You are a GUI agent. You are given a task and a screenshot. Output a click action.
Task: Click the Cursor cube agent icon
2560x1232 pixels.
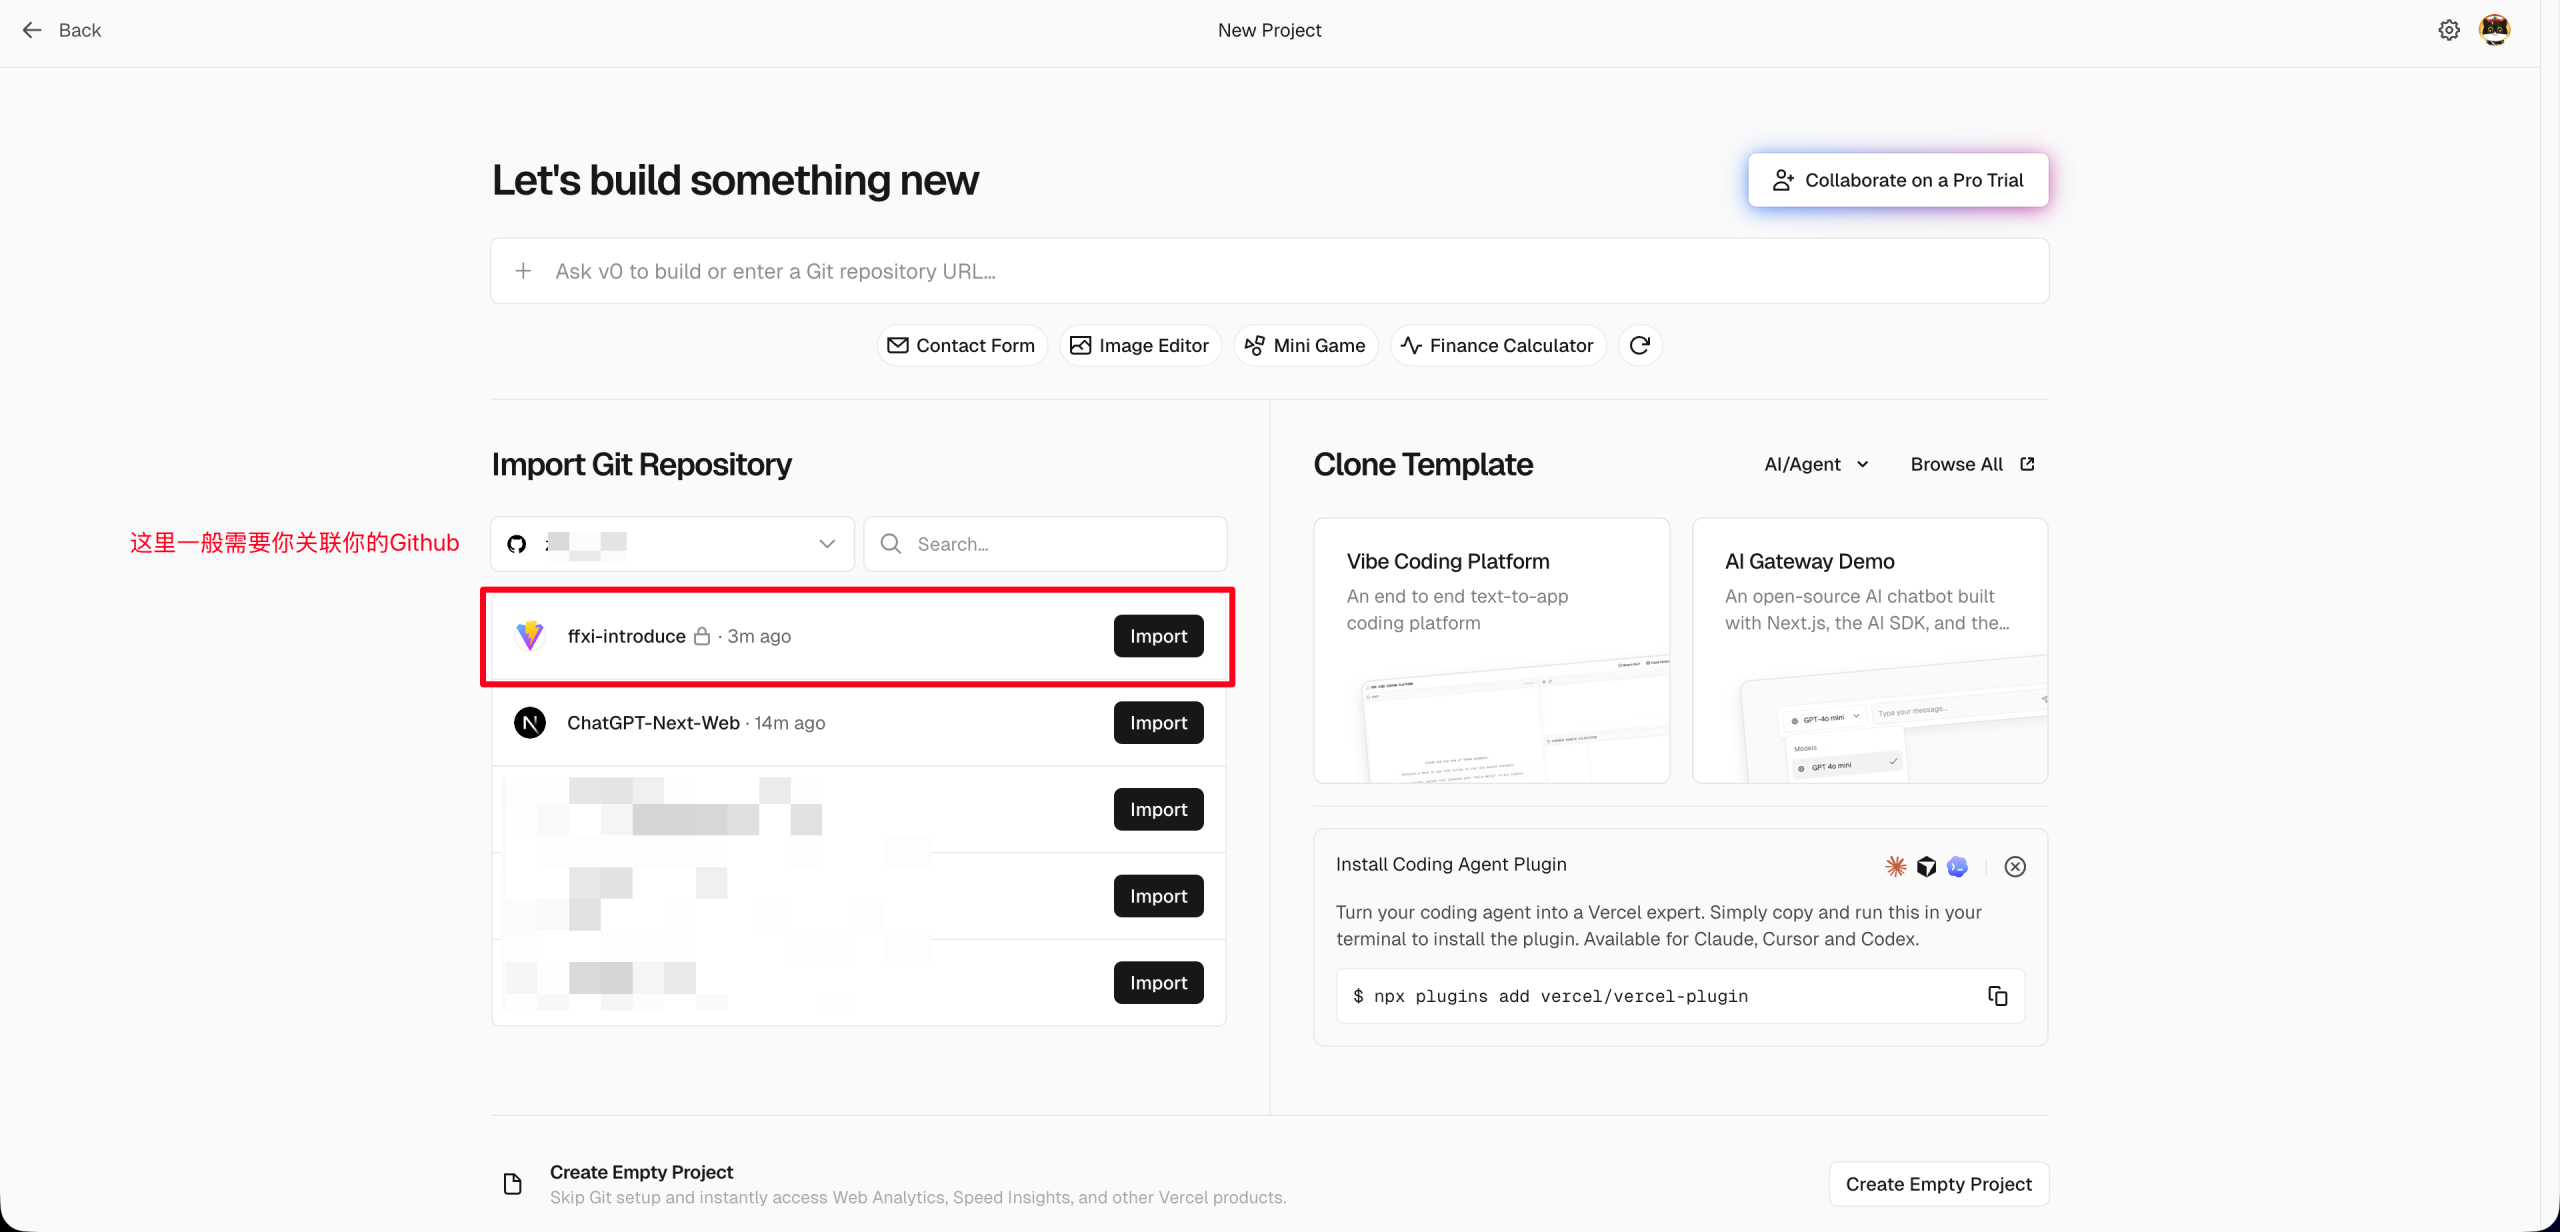pyautogui.click(x=1926, y=867)
